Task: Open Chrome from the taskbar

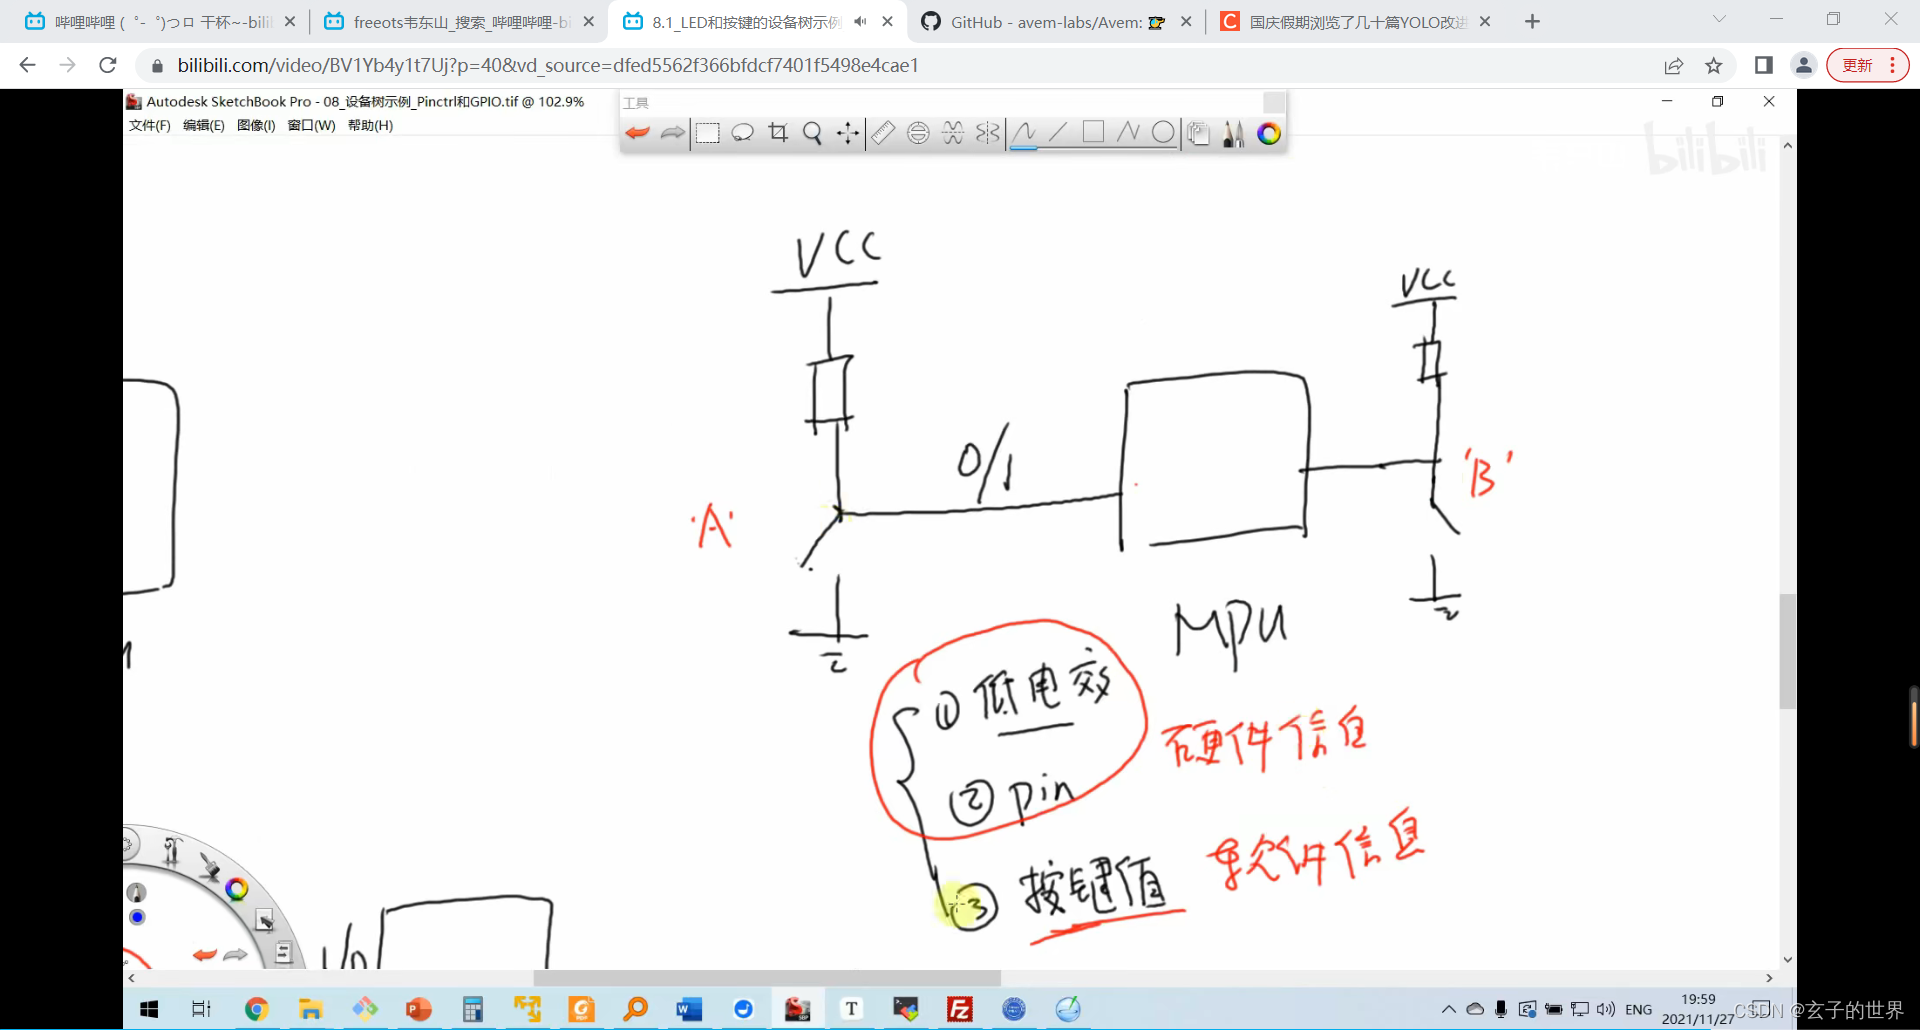Action: pyautogui.click(x=256, y=1009)
